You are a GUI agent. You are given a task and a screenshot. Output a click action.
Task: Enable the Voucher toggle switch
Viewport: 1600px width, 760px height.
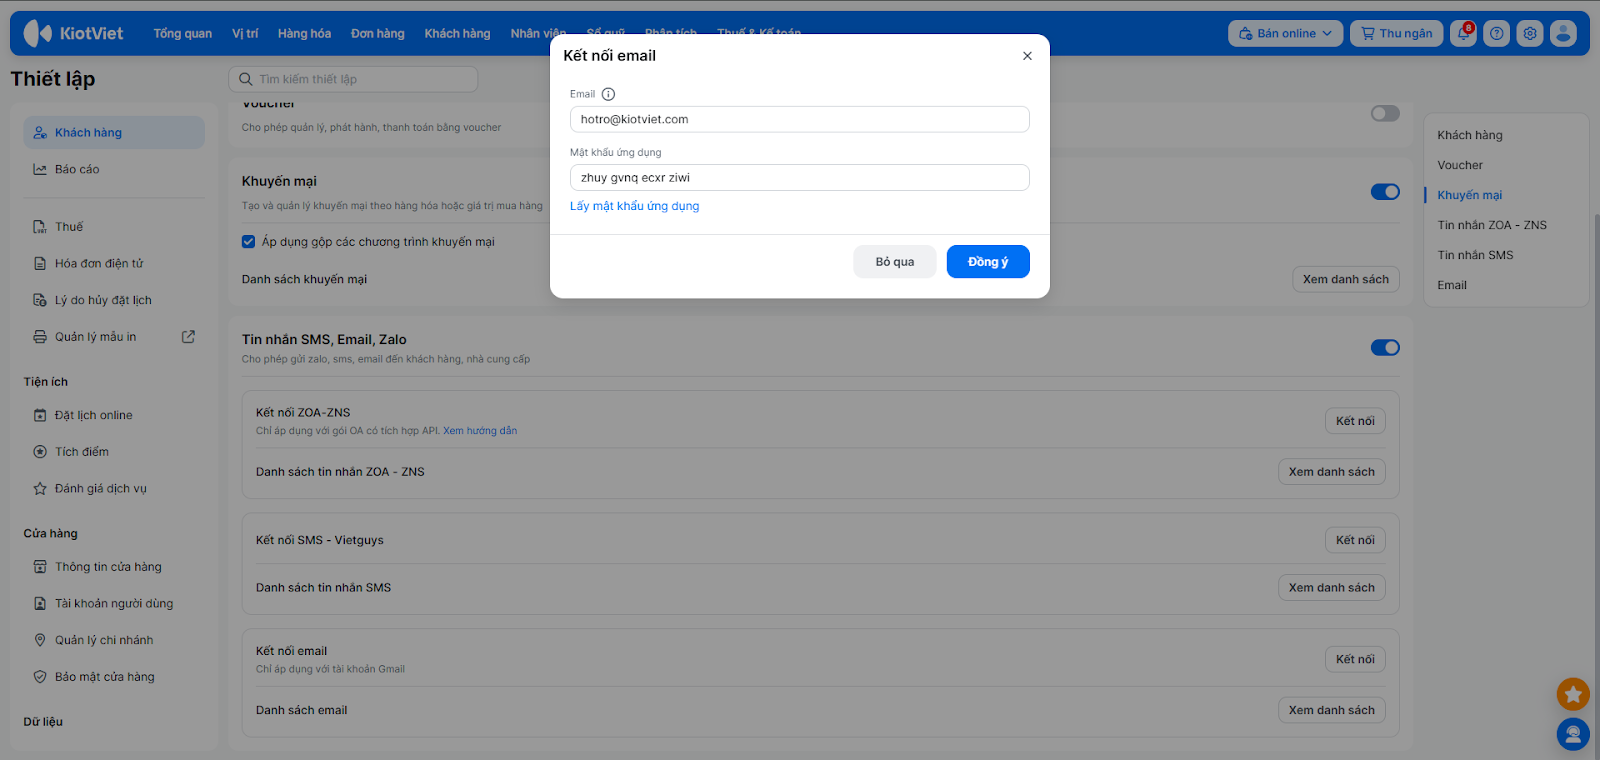(1385, 114)
